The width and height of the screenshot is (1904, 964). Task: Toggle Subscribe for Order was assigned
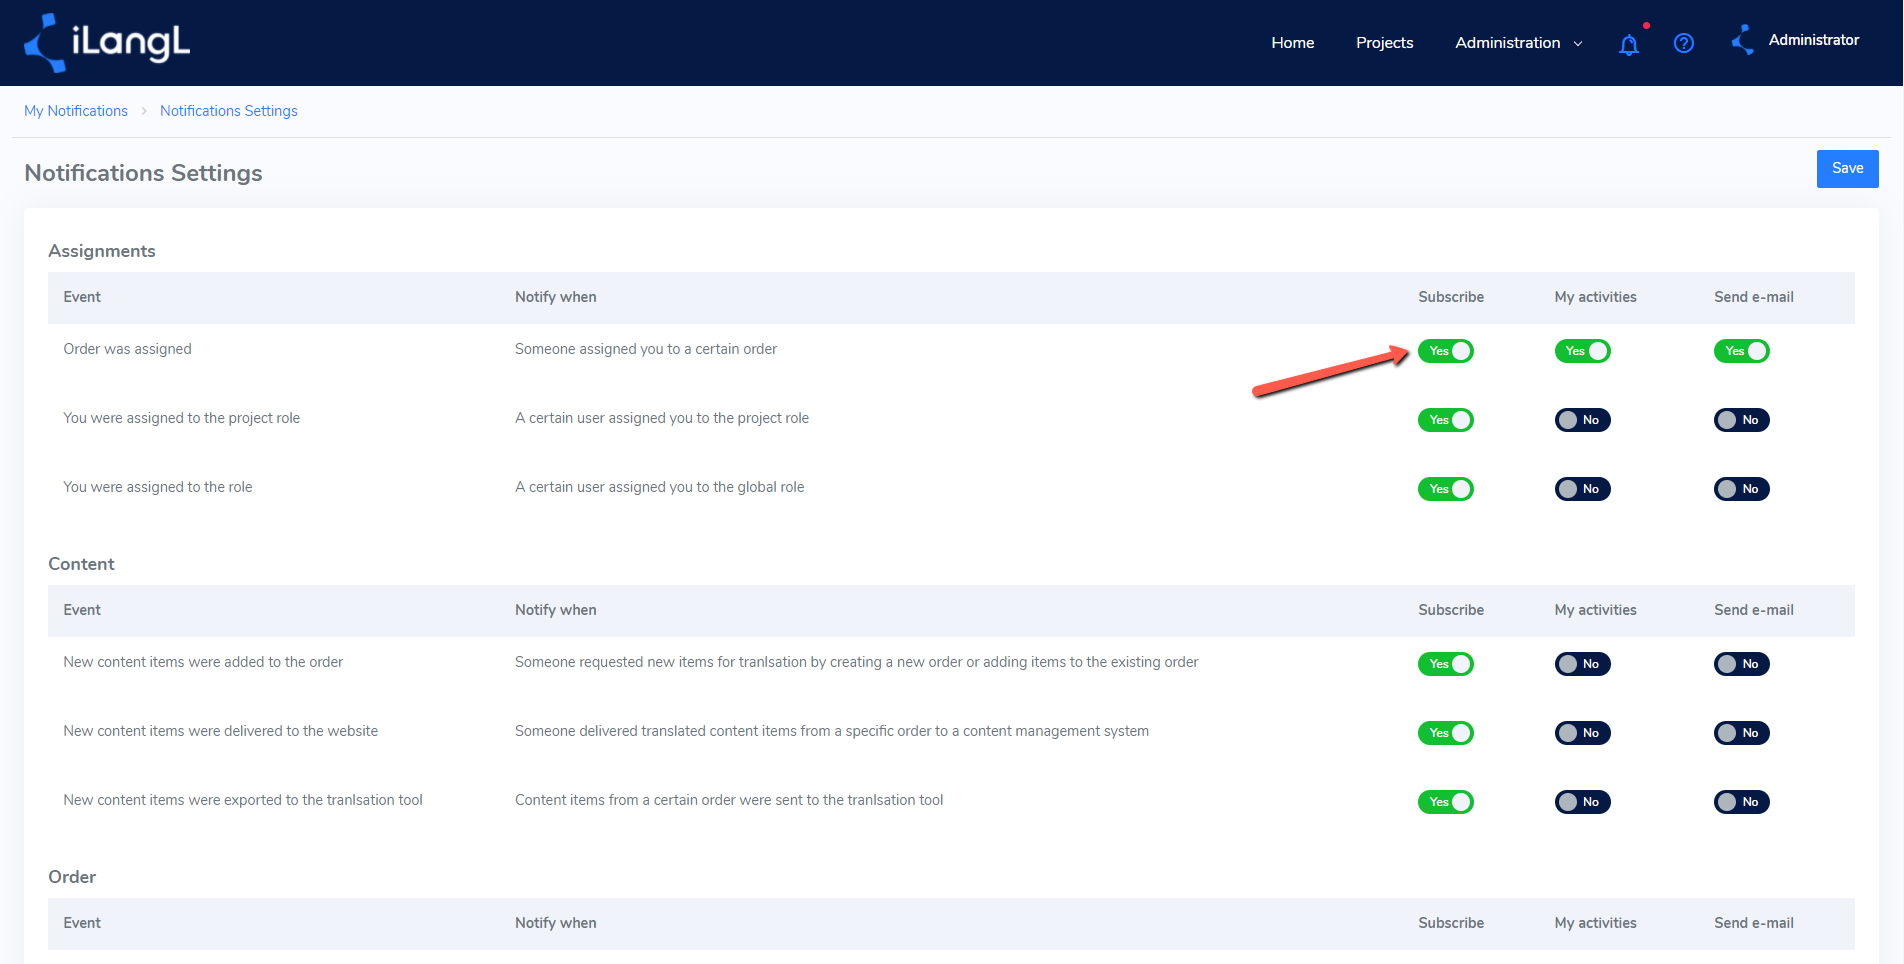[1445, 351]
